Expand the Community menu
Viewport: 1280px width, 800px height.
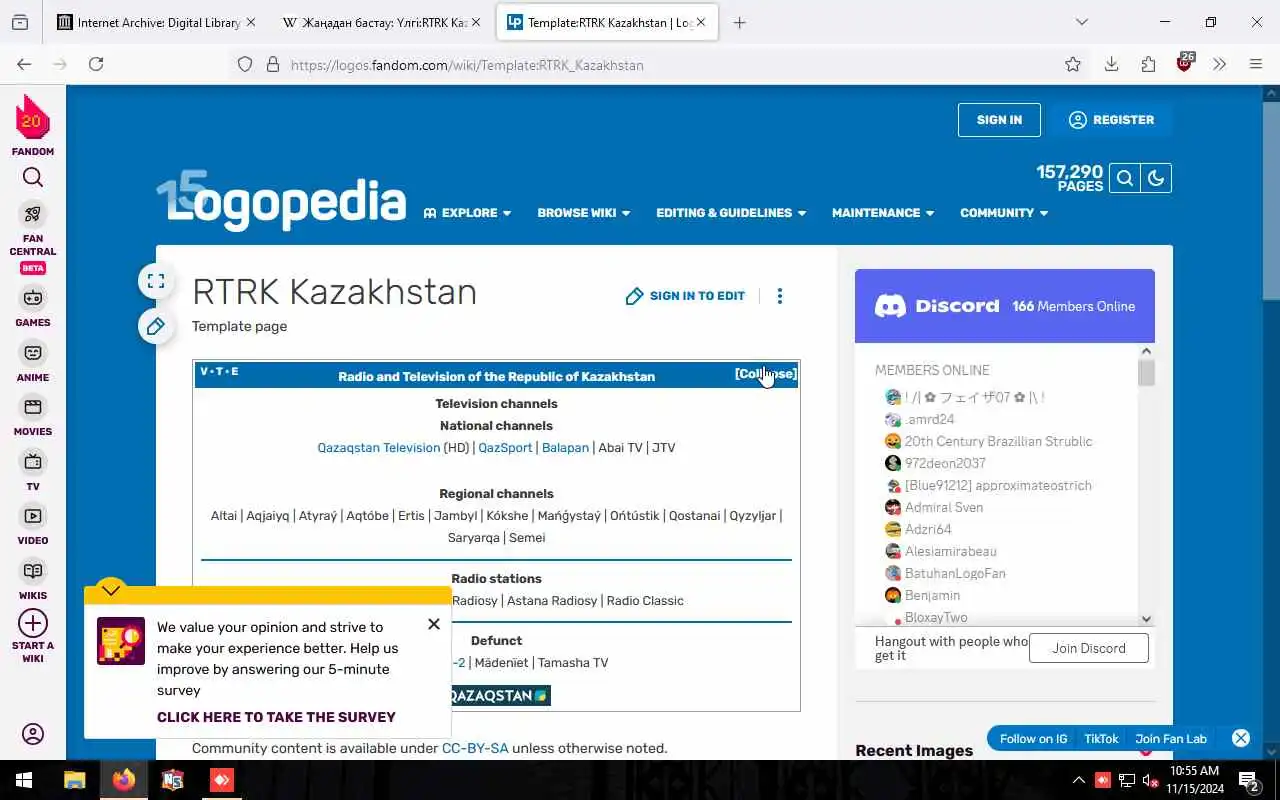(x=1004, y=213)
